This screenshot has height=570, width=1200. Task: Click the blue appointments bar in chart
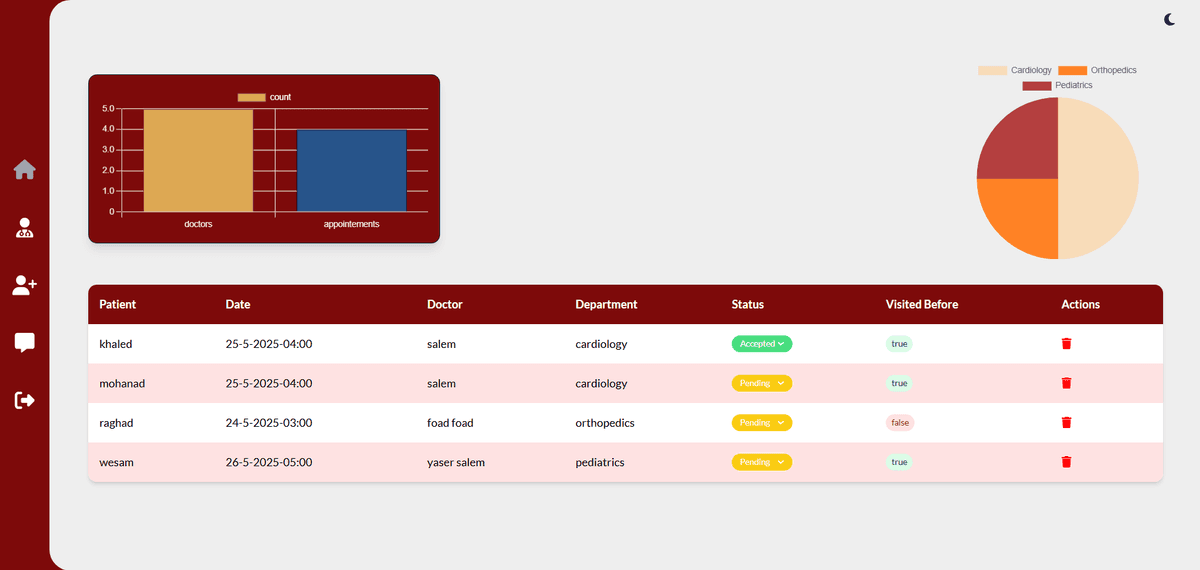[351, 170]
